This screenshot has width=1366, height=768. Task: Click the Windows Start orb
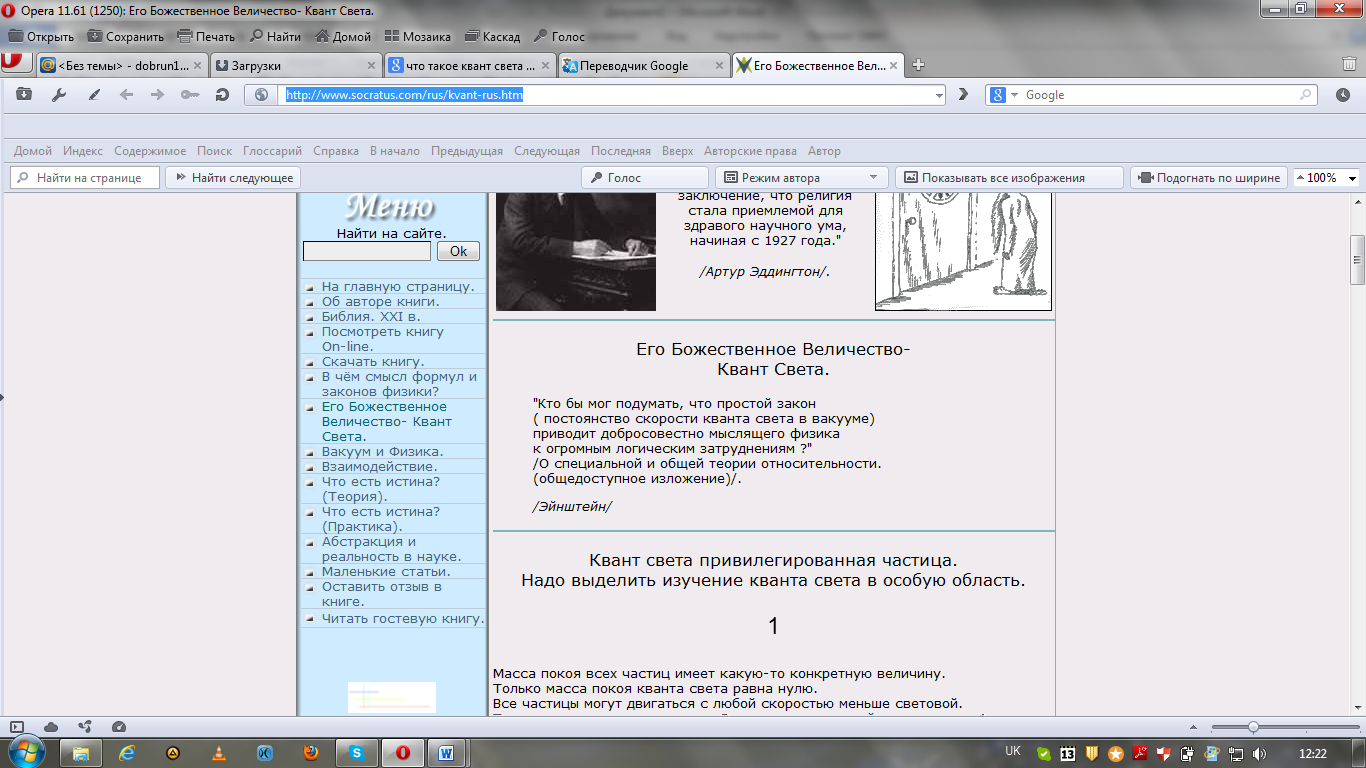coord(27,752)
